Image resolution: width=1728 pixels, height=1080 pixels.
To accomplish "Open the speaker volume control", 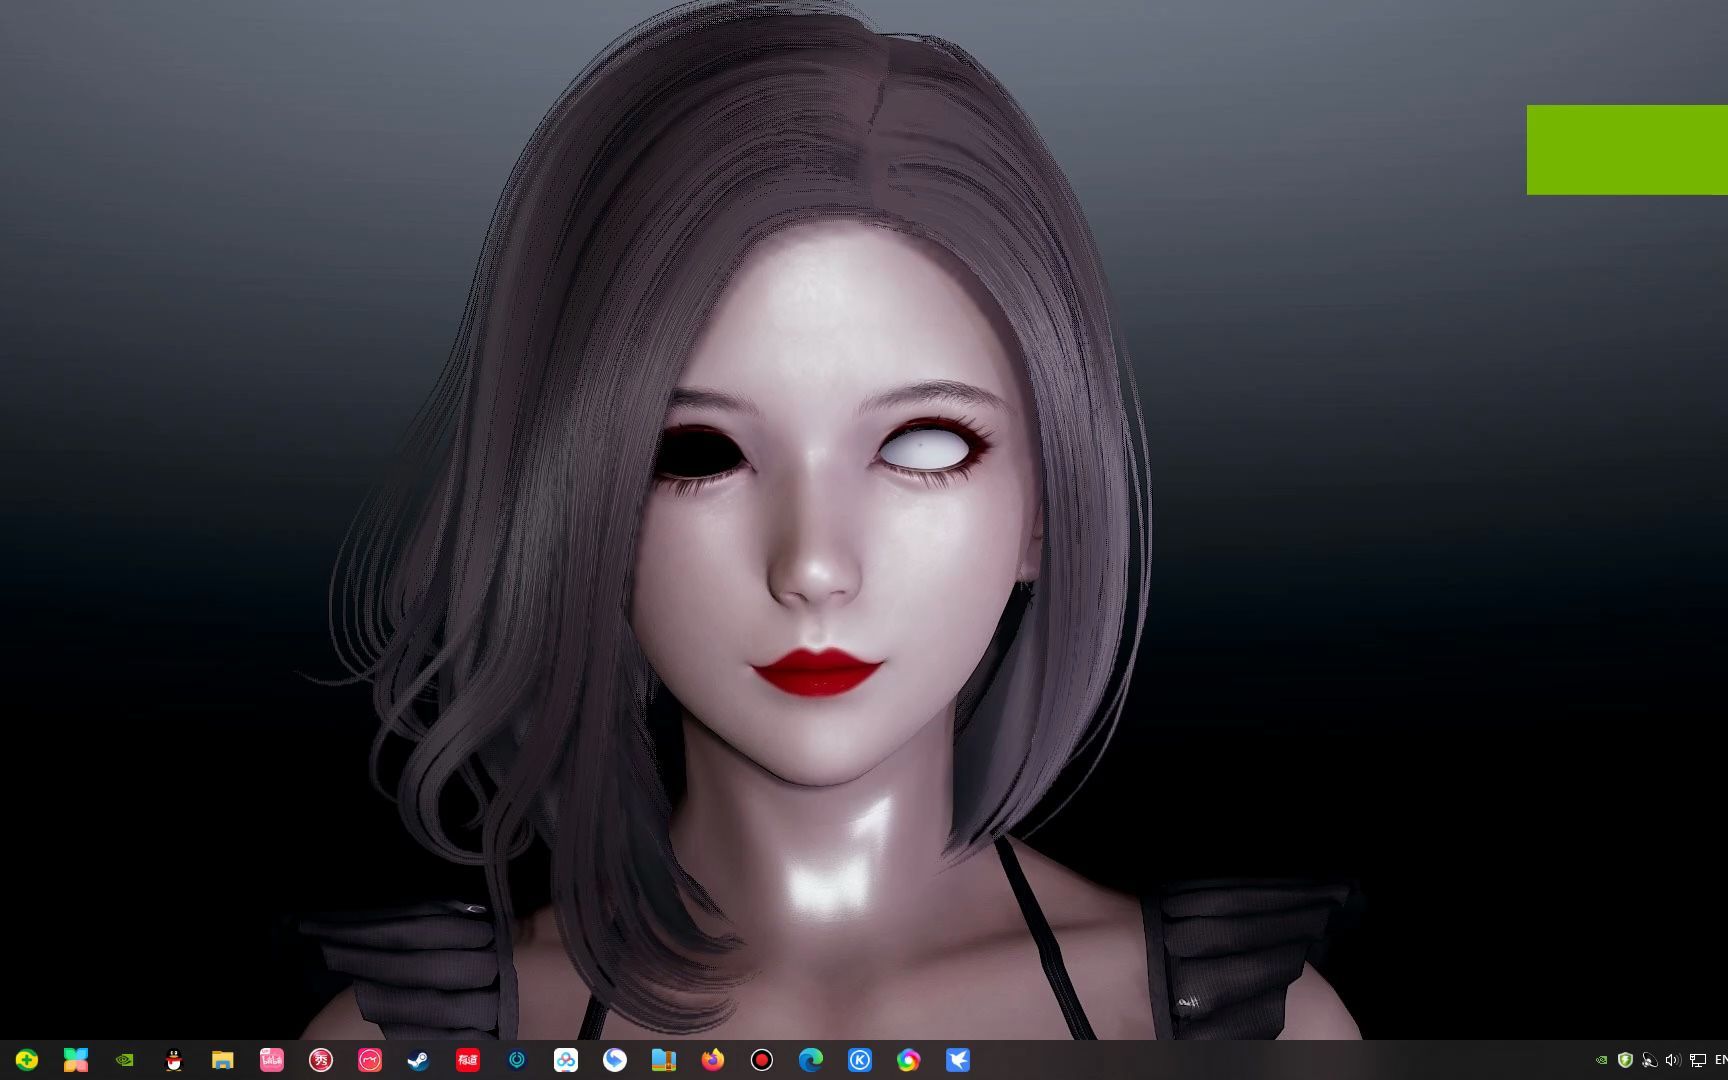I will click(1673, 1060).
